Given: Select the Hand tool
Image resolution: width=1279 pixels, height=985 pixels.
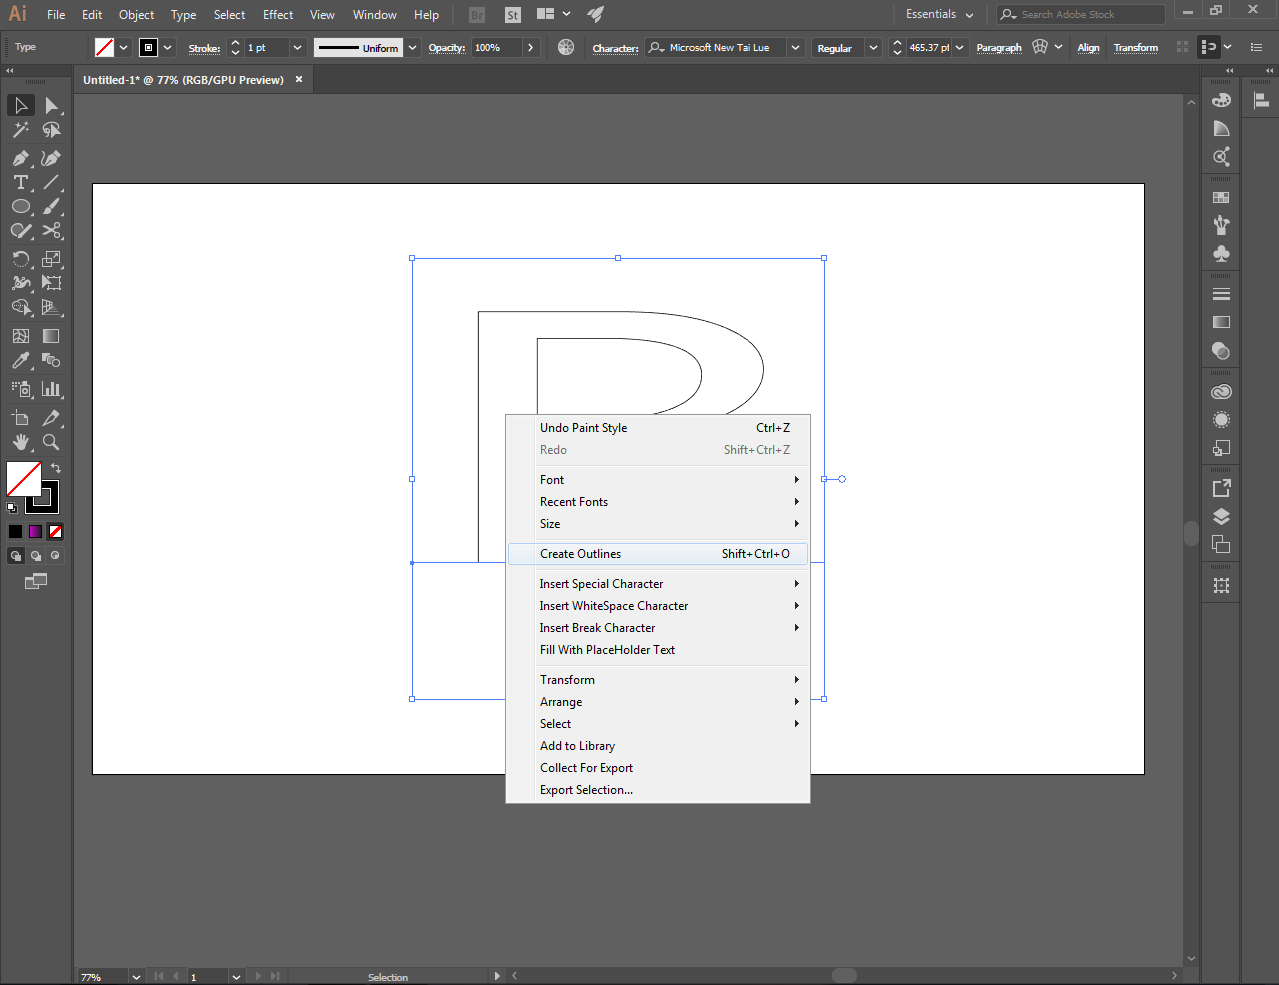Looking at the screenshot, I should (x=21, y=442).
